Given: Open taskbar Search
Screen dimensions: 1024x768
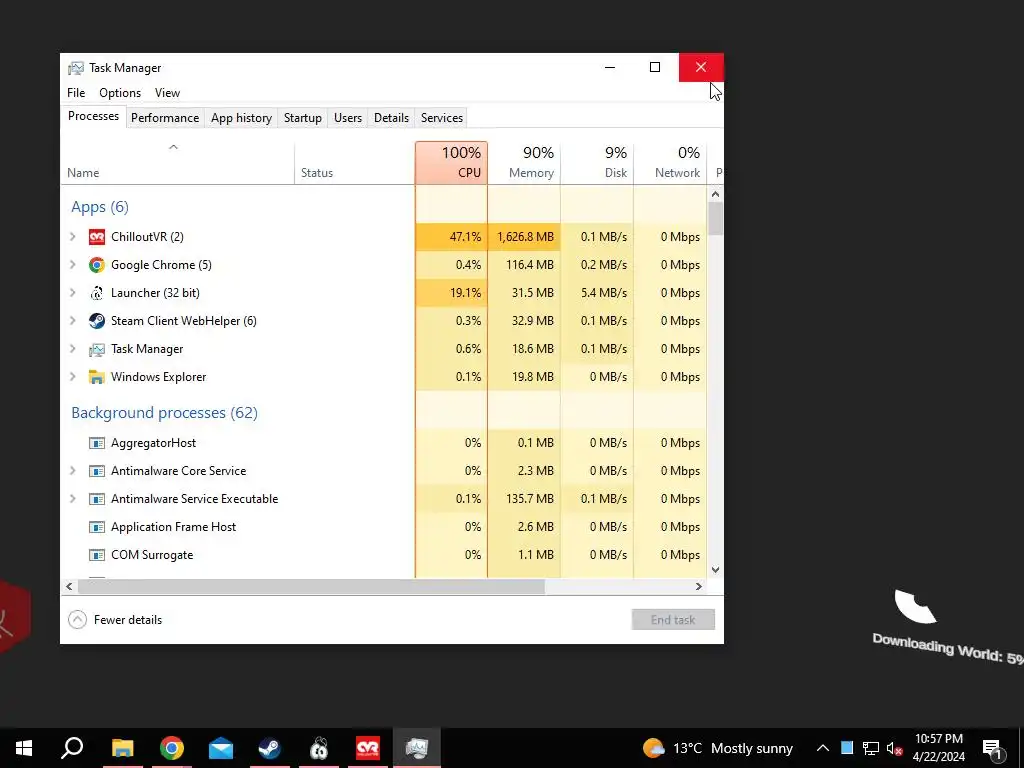Looking at the screenshot, I should (72, 748).
